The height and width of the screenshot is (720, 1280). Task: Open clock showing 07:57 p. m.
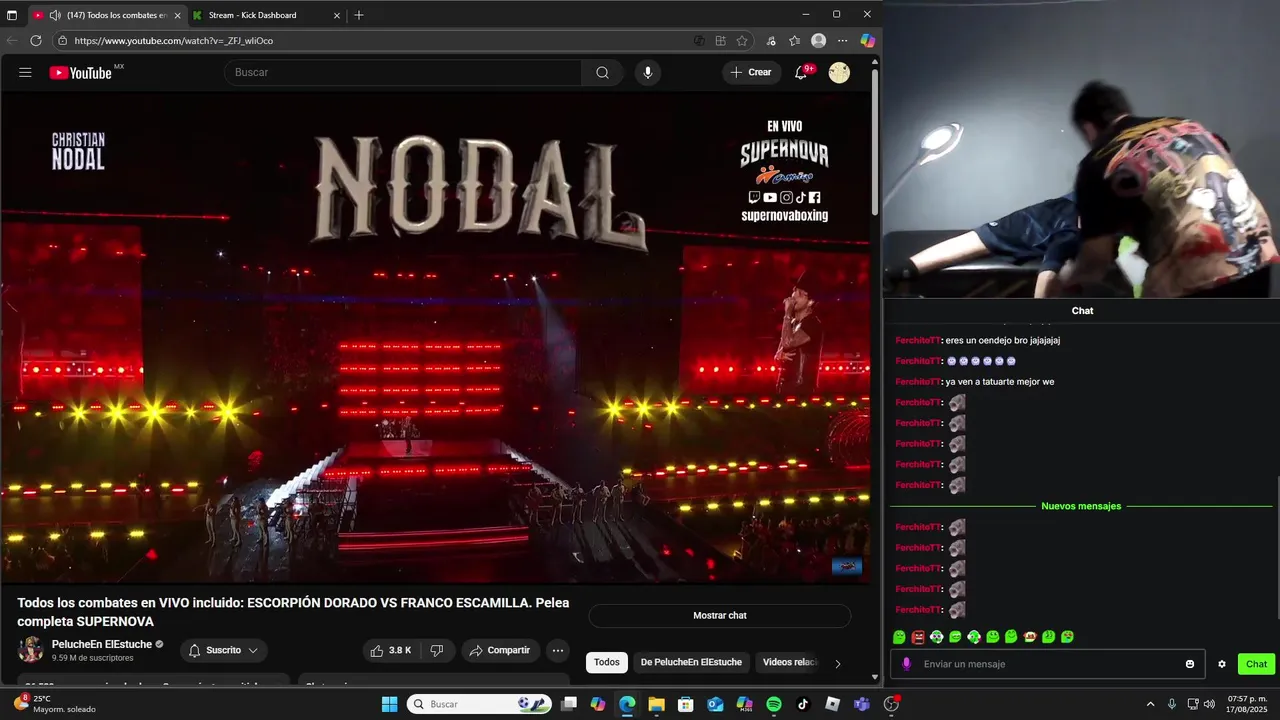[1247, 704]
